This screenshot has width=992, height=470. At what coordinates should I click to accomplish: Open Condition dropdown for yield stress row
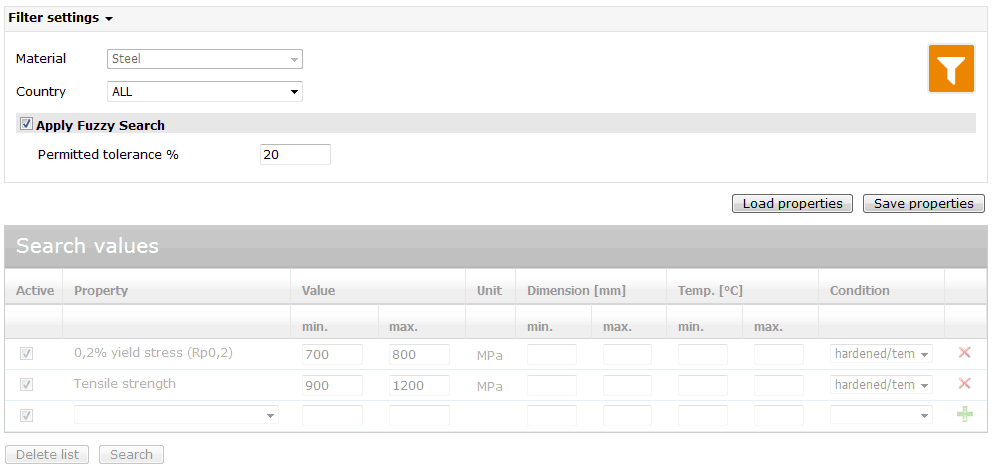(881, 354)
